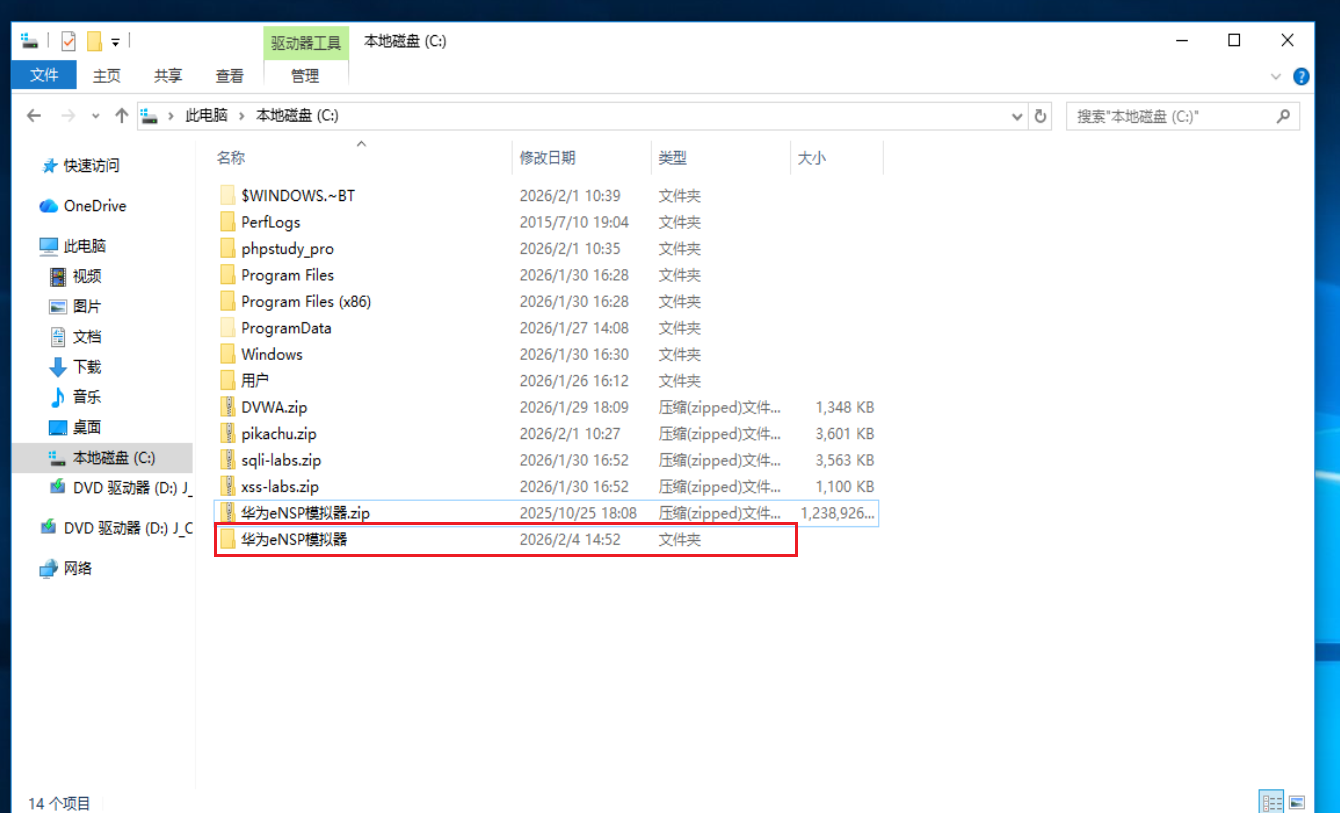Image resolution: width=1340 pixels, height=813 pixels.
Task: Select the Program Files folder icon
Action: pyautogui.click(x=228, y=275)
